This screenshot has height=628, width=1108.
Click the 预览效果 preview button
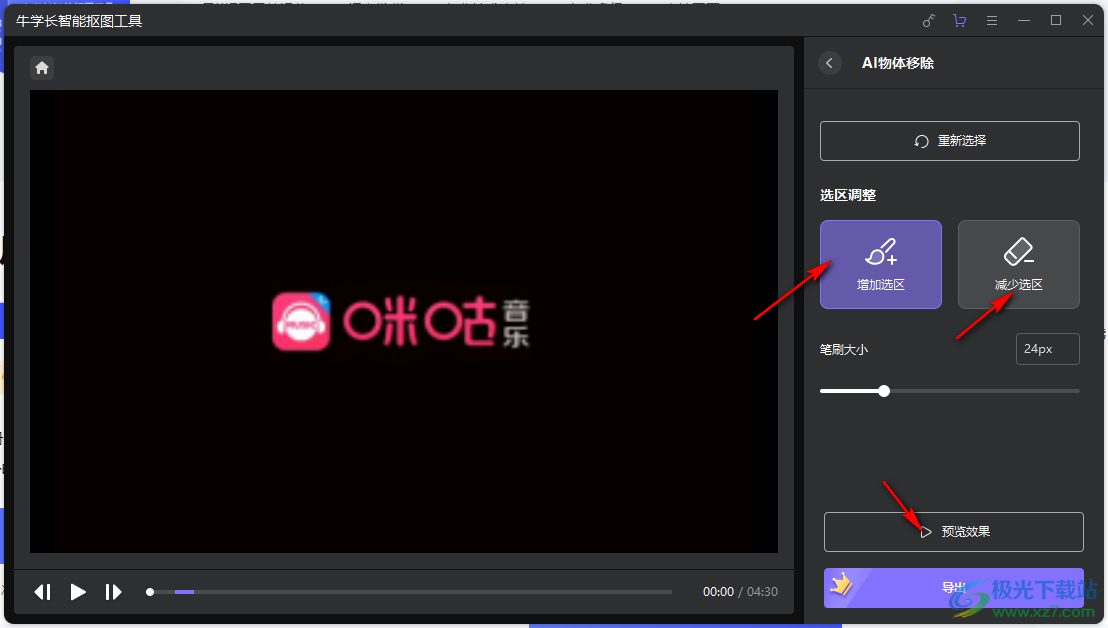click(x=953, y=532)
